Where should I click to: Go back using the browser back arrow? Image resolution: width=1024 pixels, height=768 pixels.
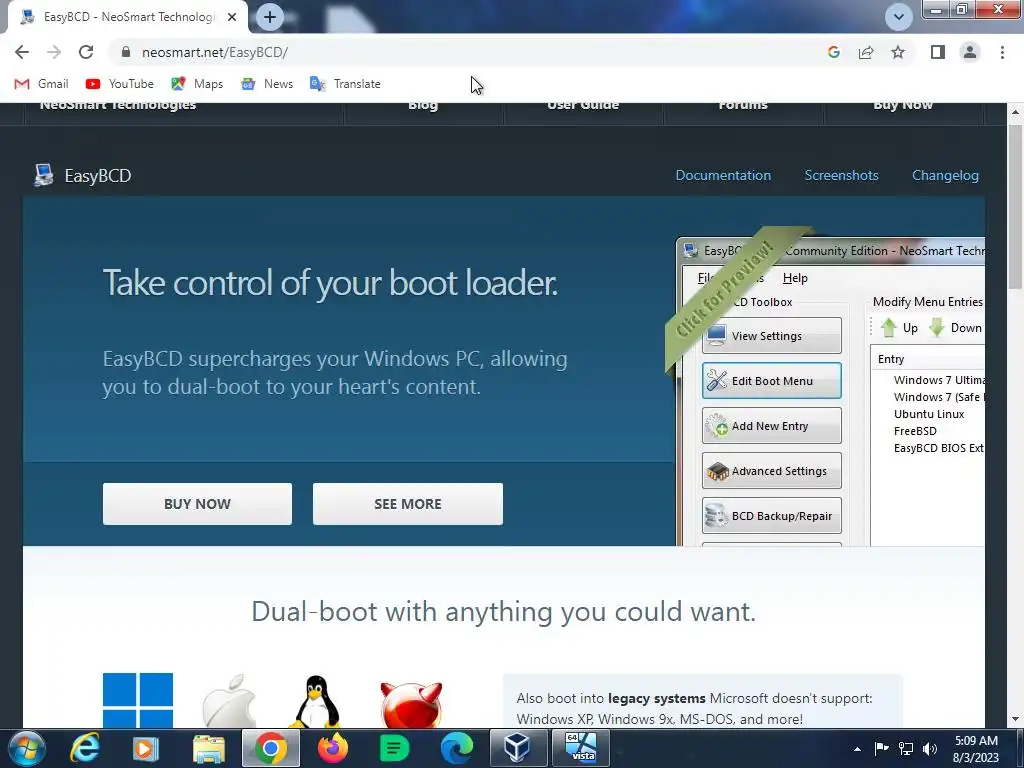22,52
